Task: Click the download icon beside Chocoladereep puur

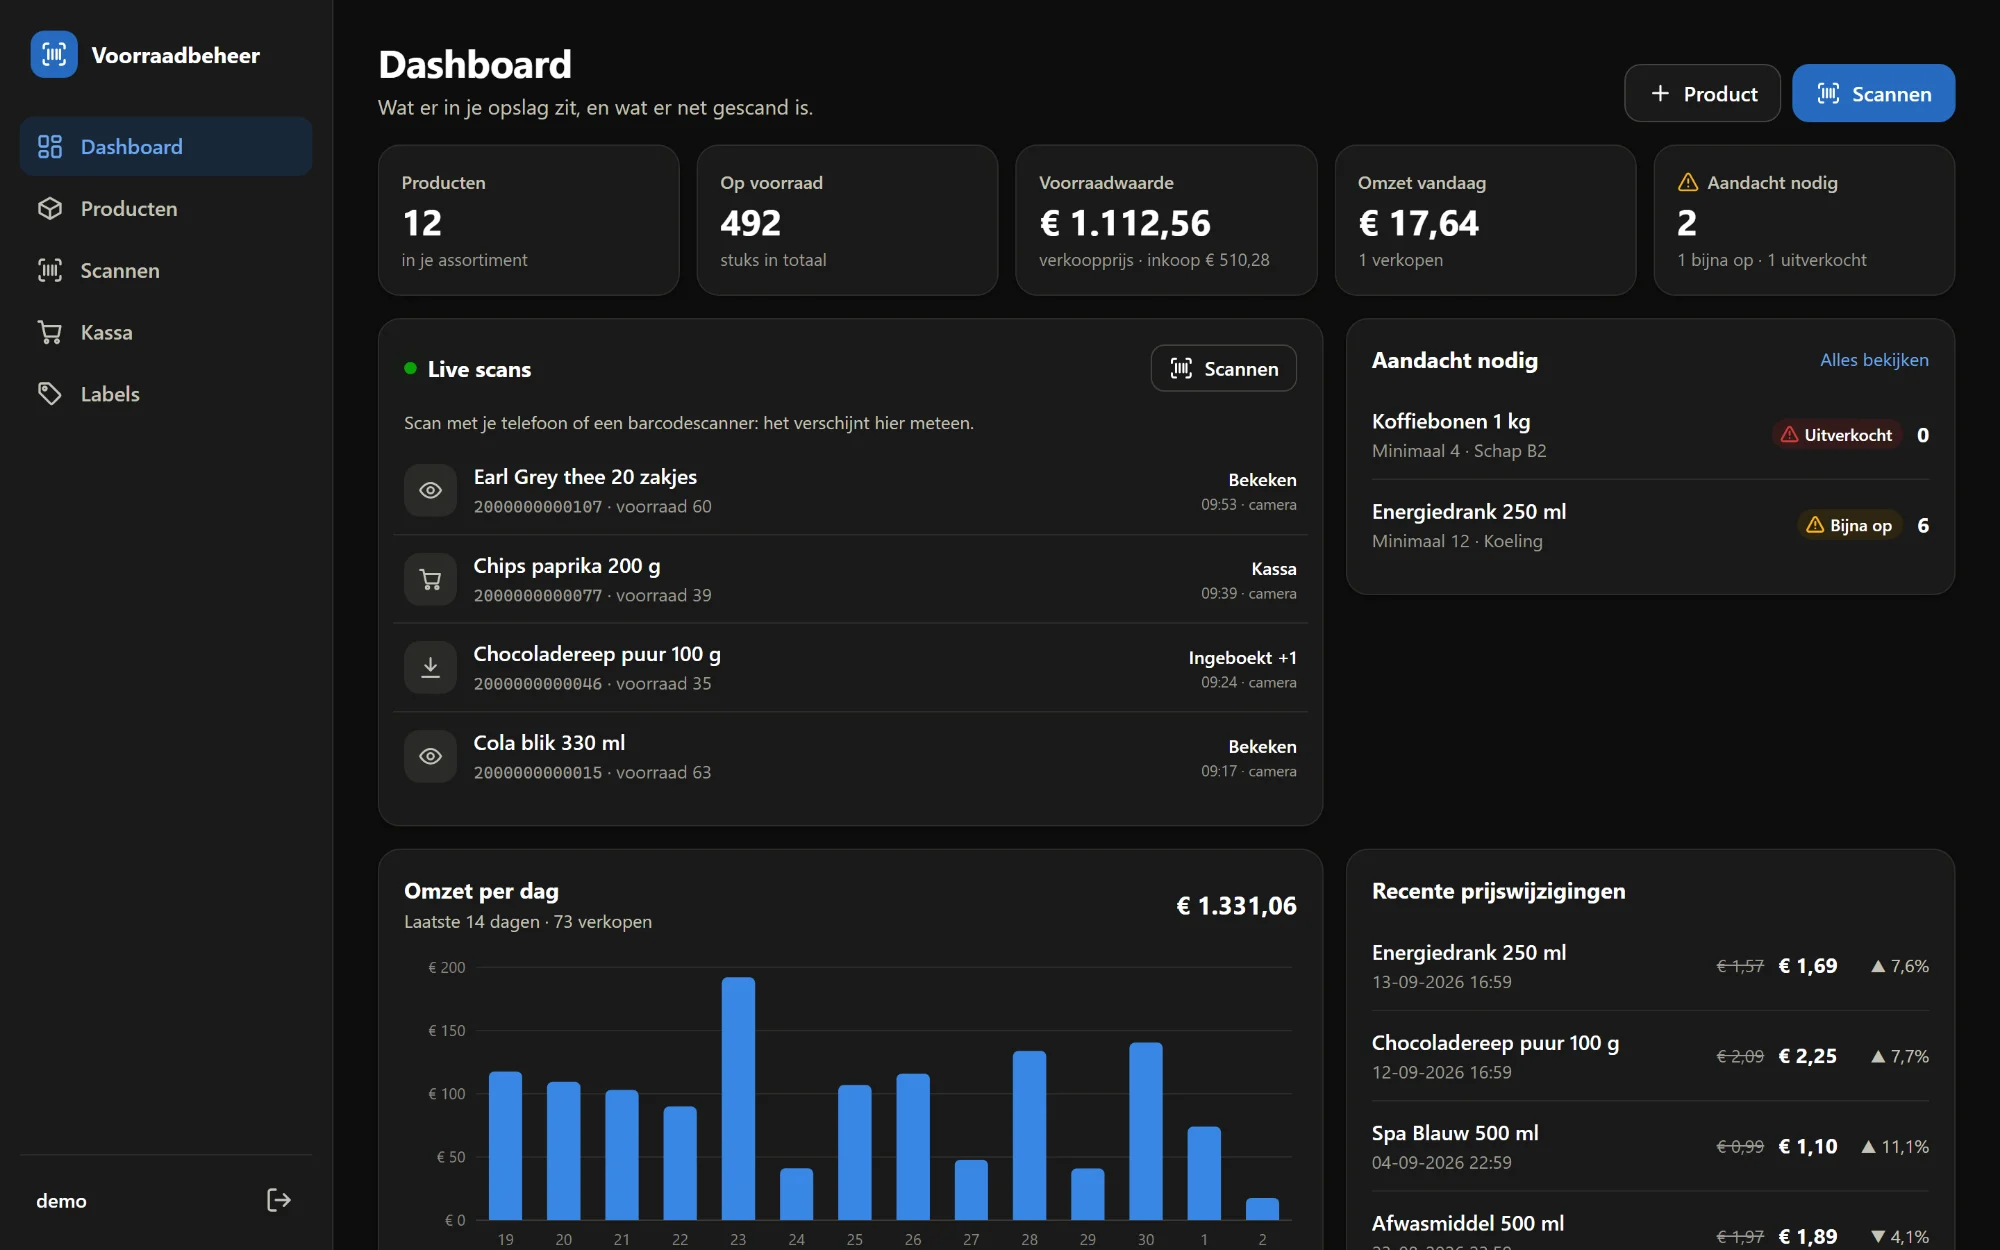Action: (430, 667)
